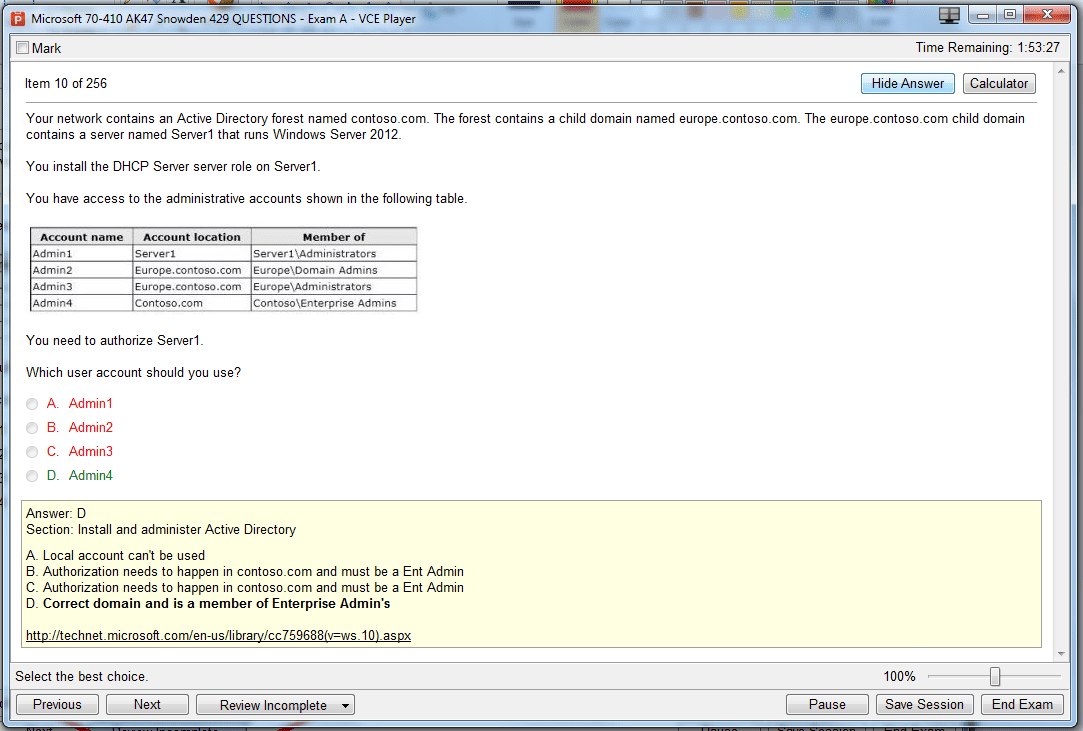Click the Time Remaining display
1083x731 pixels.
click(988, 48)
